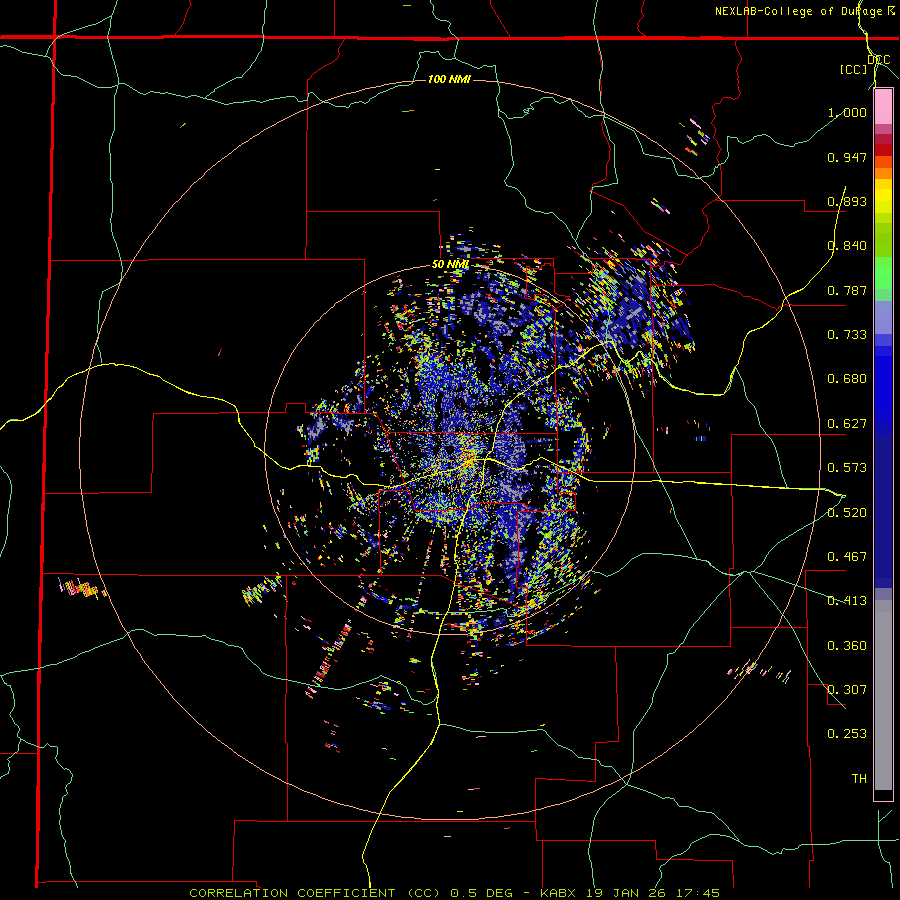
Task: Click the bright green band on color bar
Action: tap(883, 273)
